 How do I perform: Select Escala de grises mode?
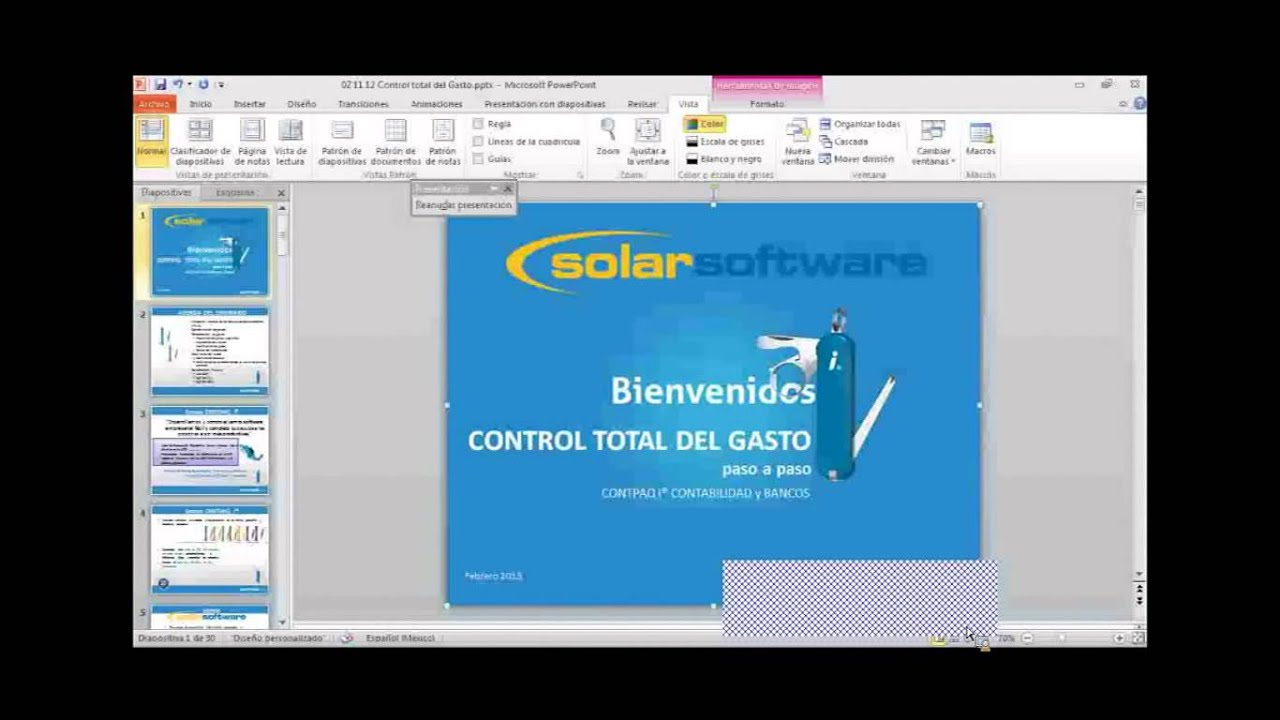[x=725, y=141]
